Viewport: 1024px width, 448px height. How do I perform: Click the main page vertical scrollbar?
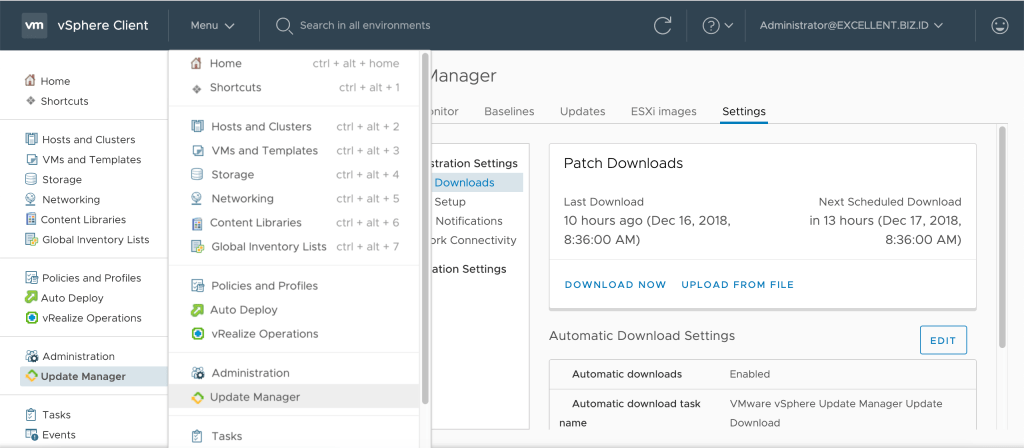pos(1002,238)
